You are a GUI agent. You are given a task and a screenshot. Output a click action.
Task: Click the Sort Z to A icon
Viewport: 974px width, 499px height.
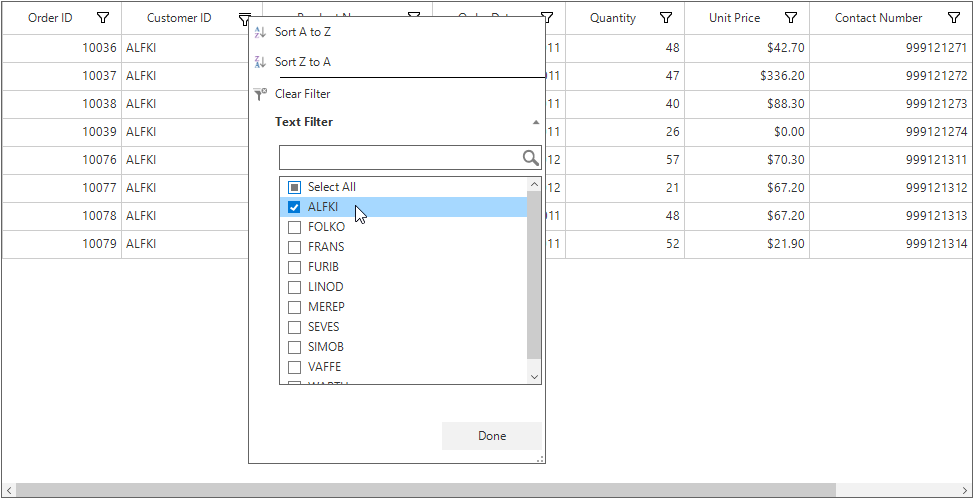tap(260, 62)
